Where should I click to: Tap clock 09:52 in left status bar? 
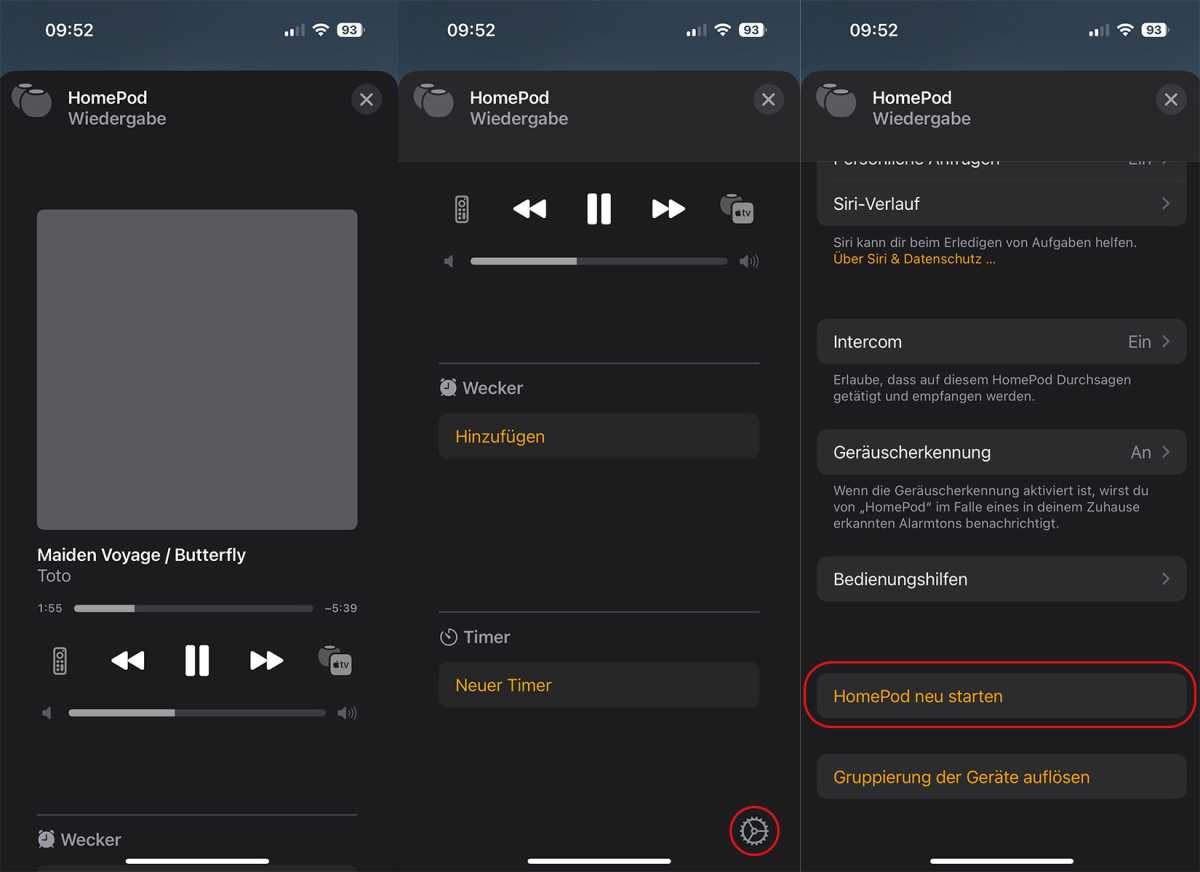coord(69,30)
